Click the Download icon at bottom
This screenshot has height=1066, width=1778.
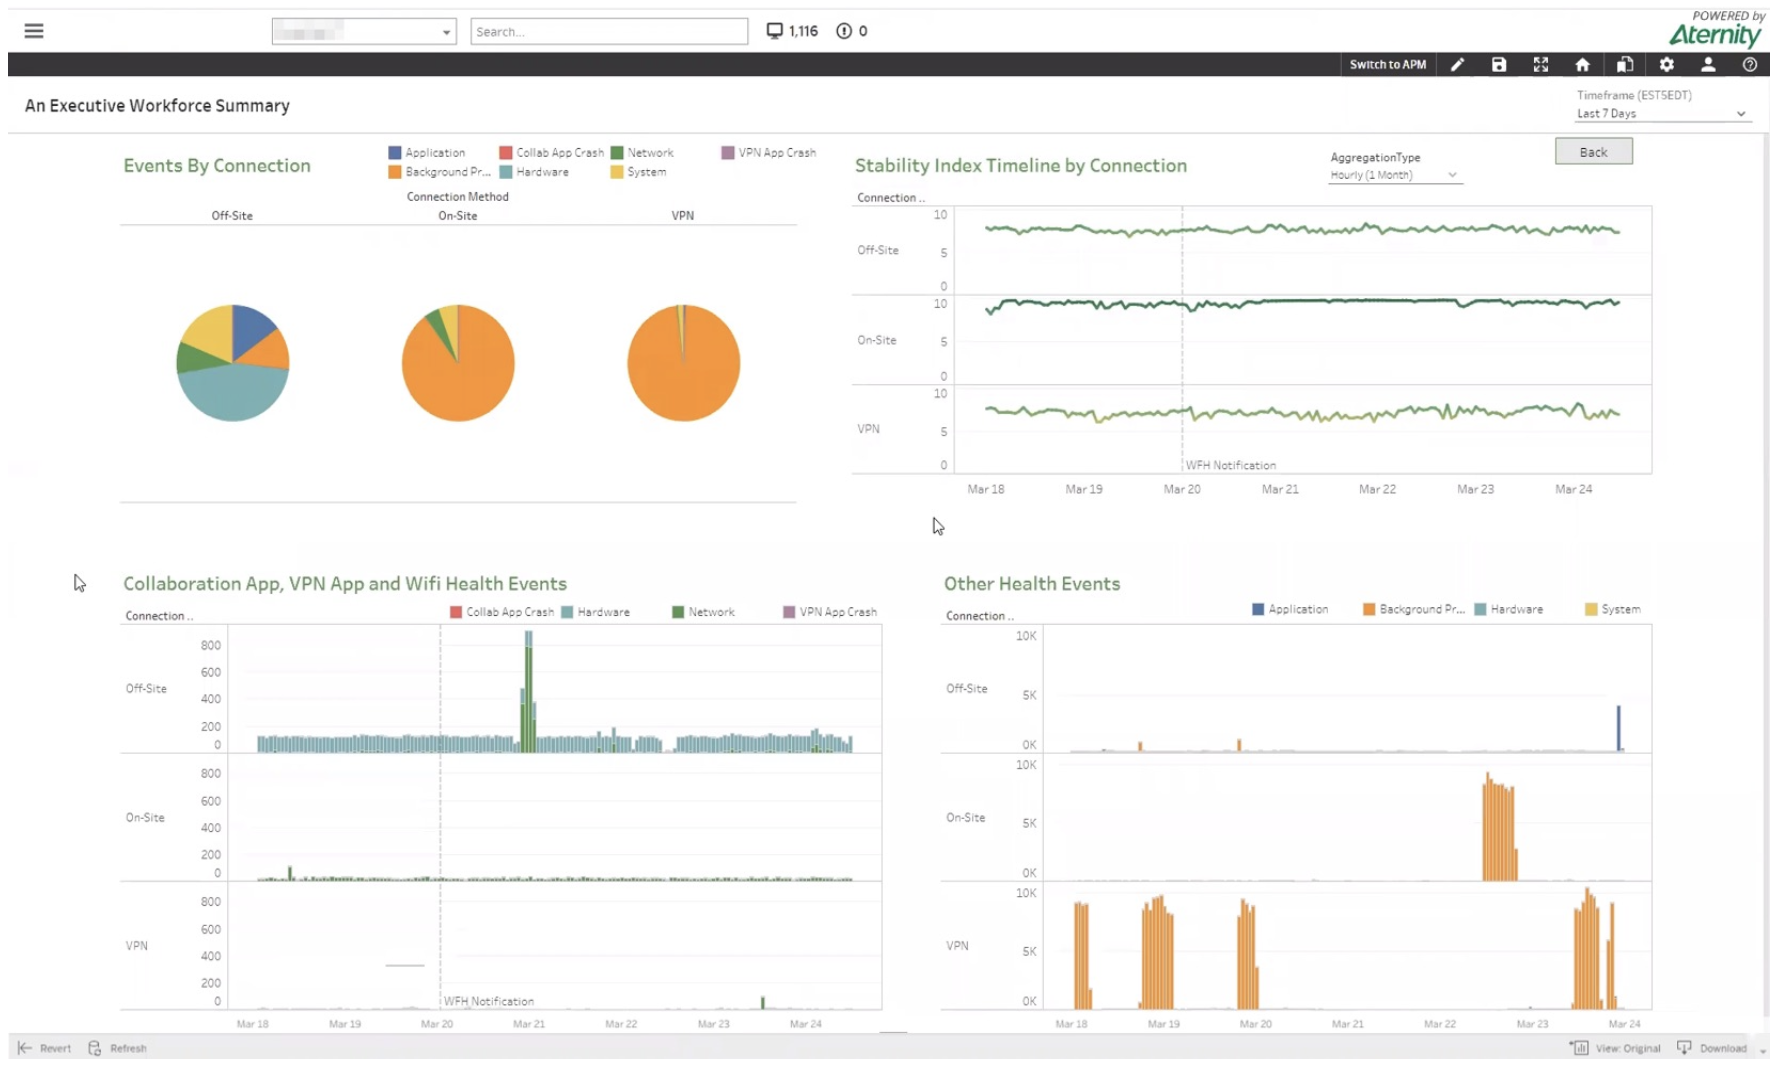(x=1684, y=1047)
